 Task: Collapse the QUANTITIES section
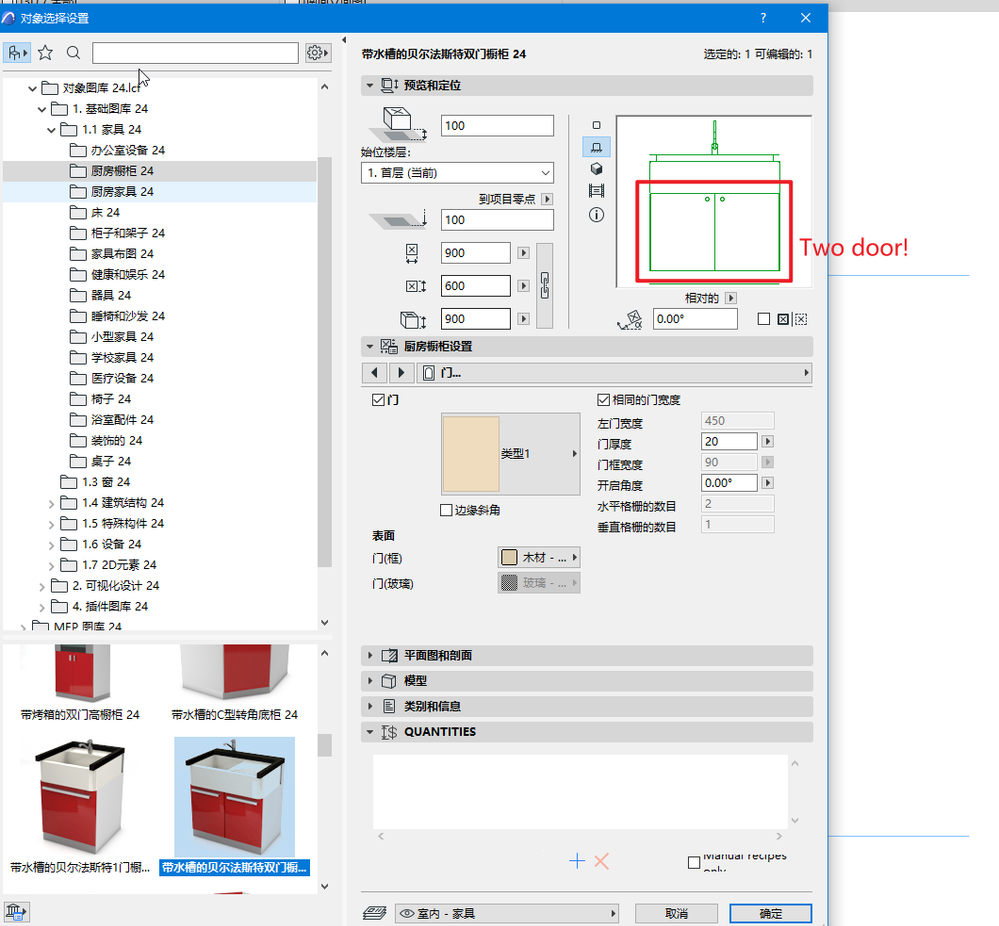[371, 731]
